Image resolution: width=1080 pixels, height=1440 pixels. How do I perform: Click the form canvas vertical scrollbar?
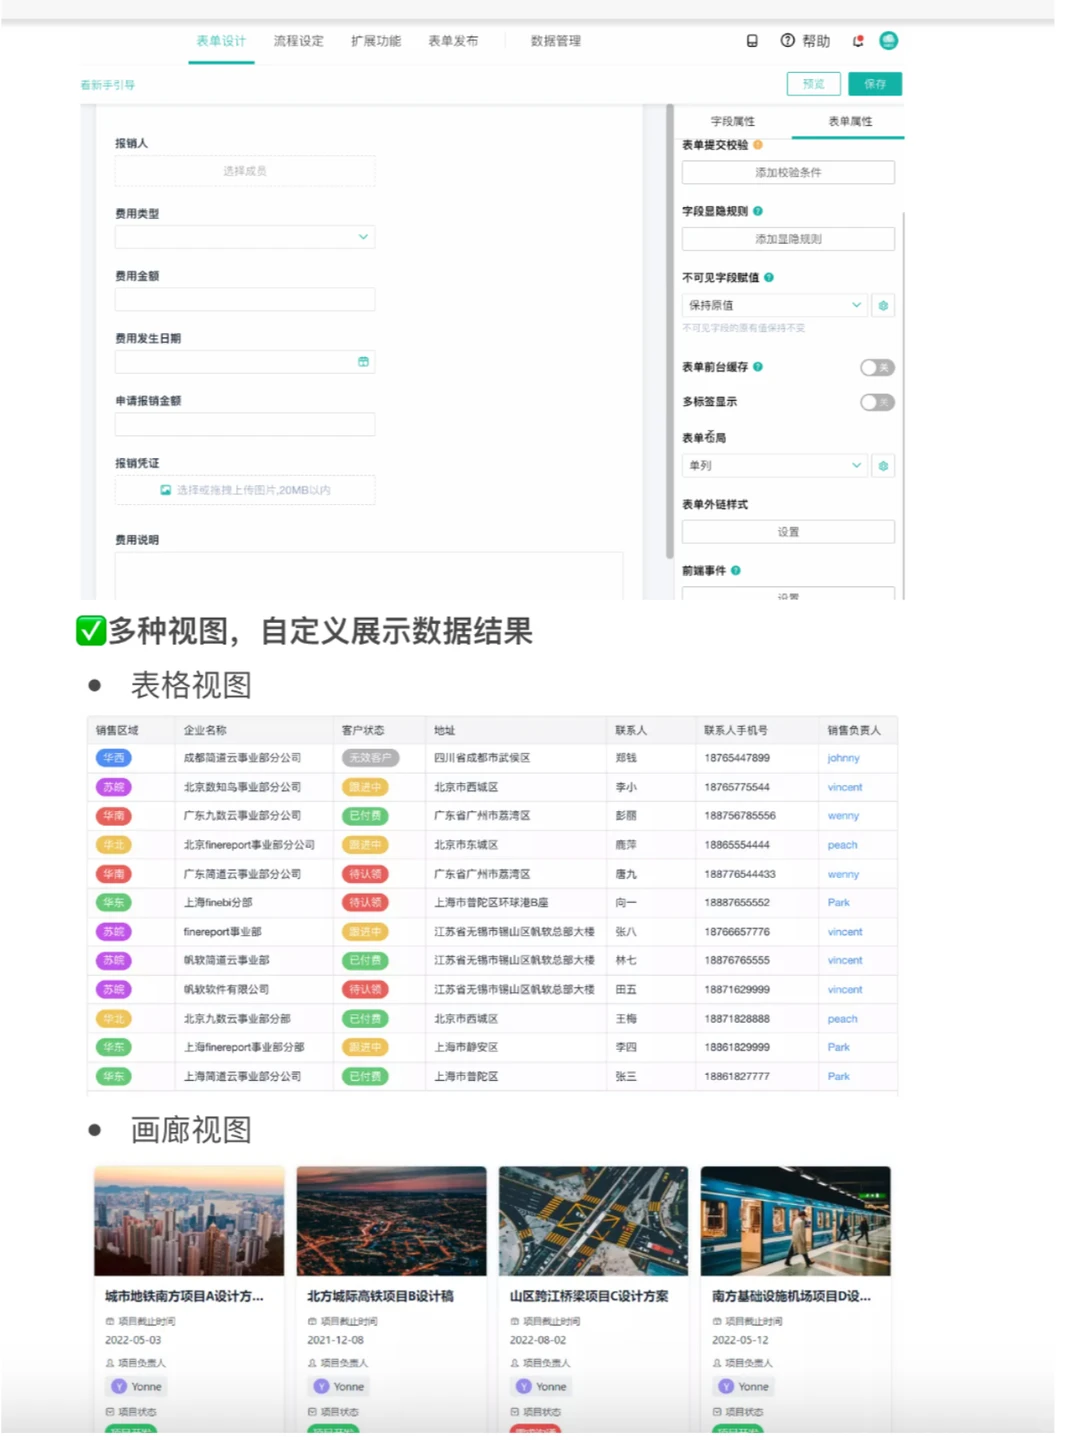tap(669, 330)
